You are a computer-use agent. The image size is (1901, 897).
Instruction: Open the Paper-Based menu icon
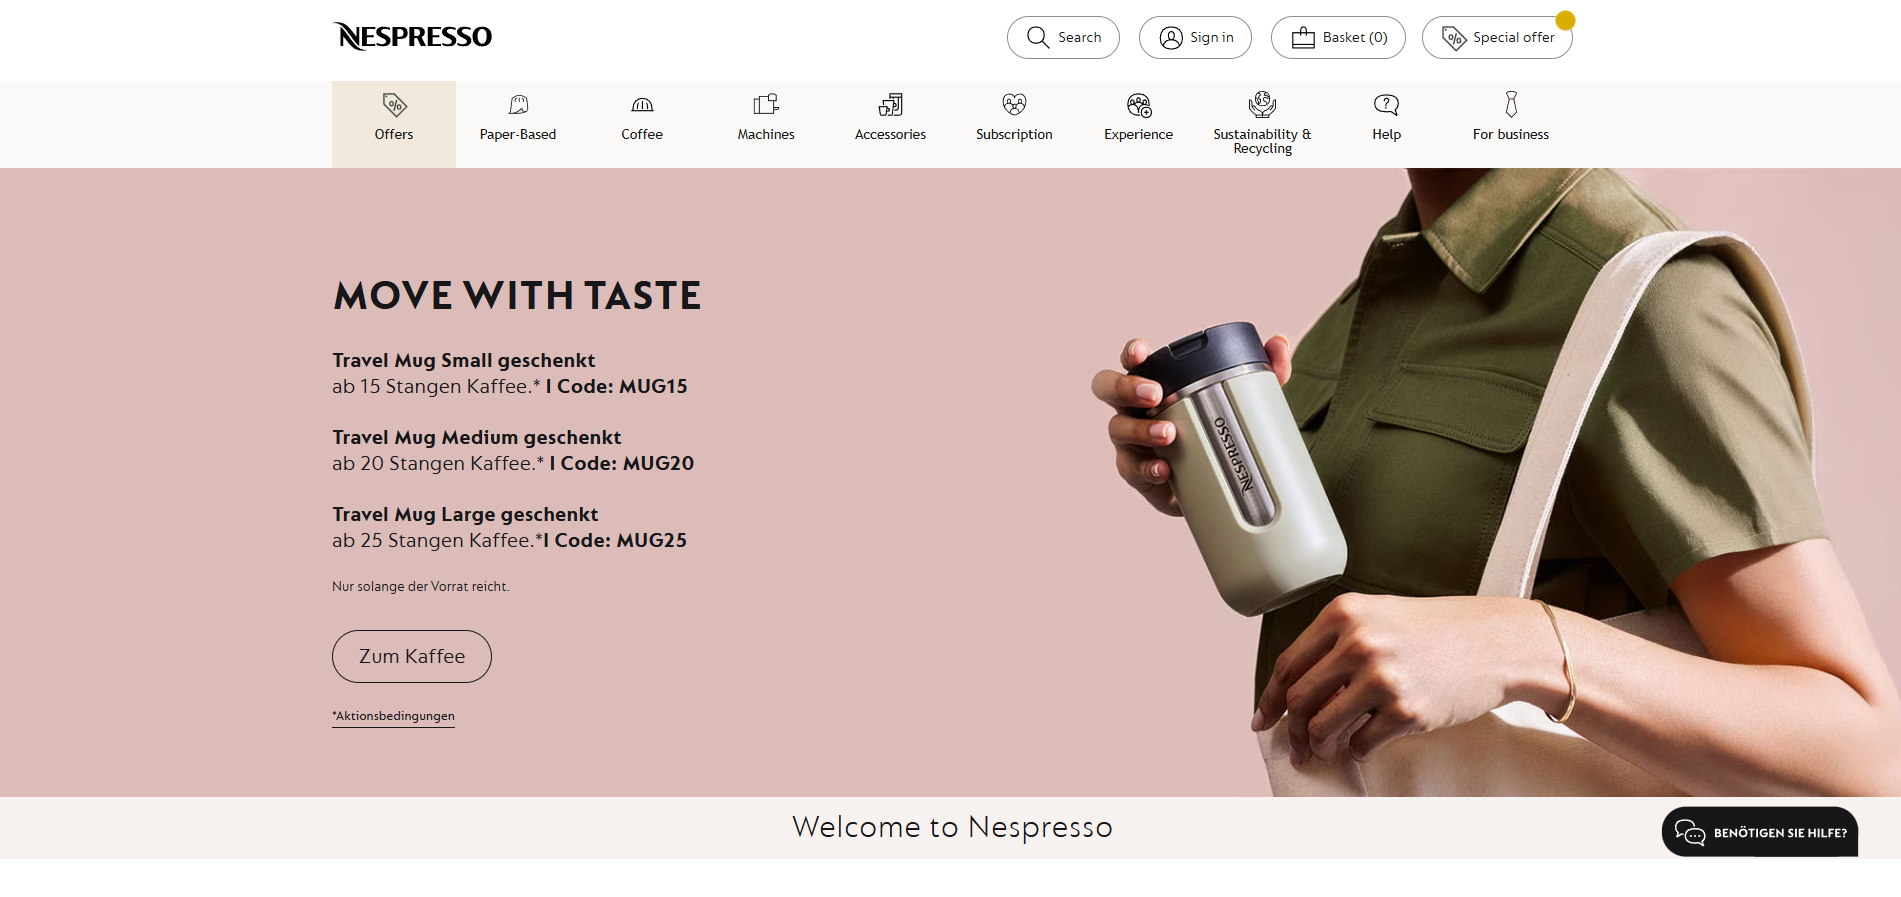pos(518,105)
